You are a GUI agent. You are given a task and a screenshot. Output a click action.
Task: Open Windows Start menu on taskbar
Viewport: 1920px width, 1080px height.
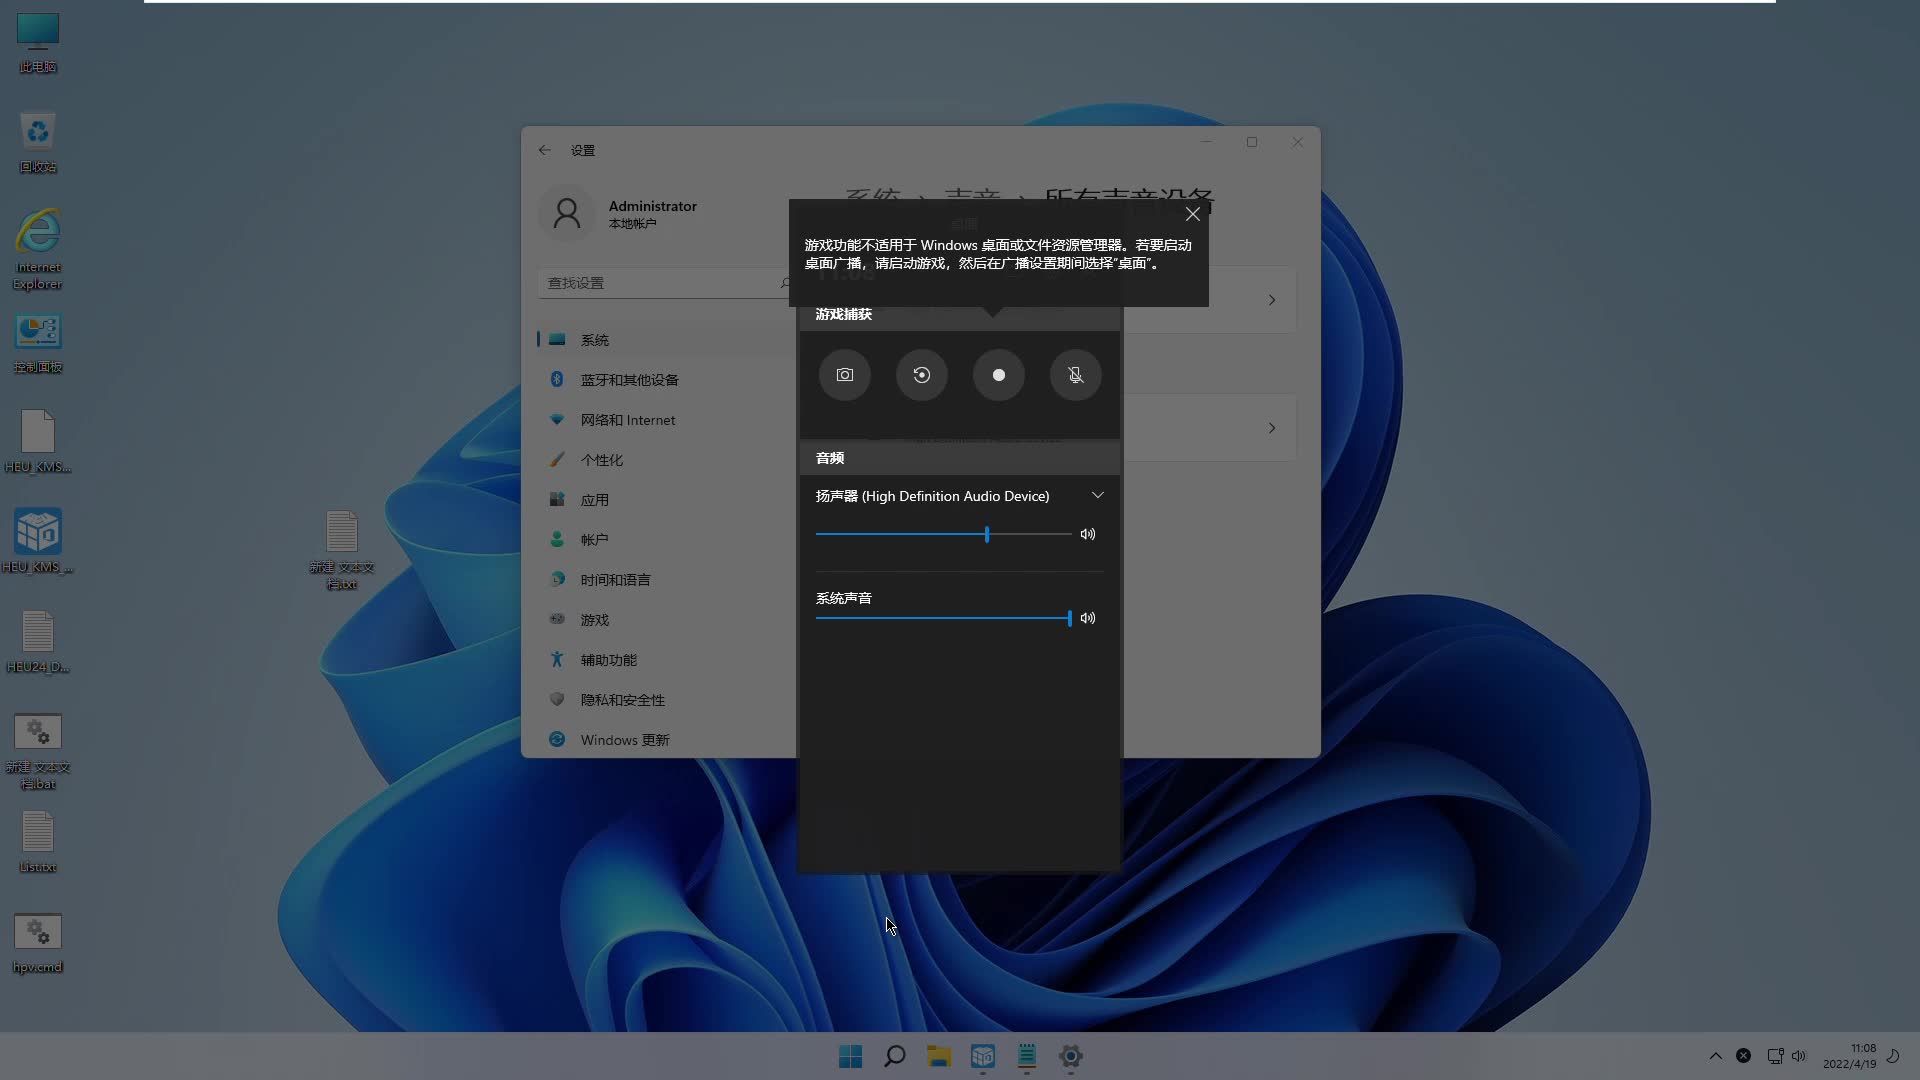(x=851, y=1056)
